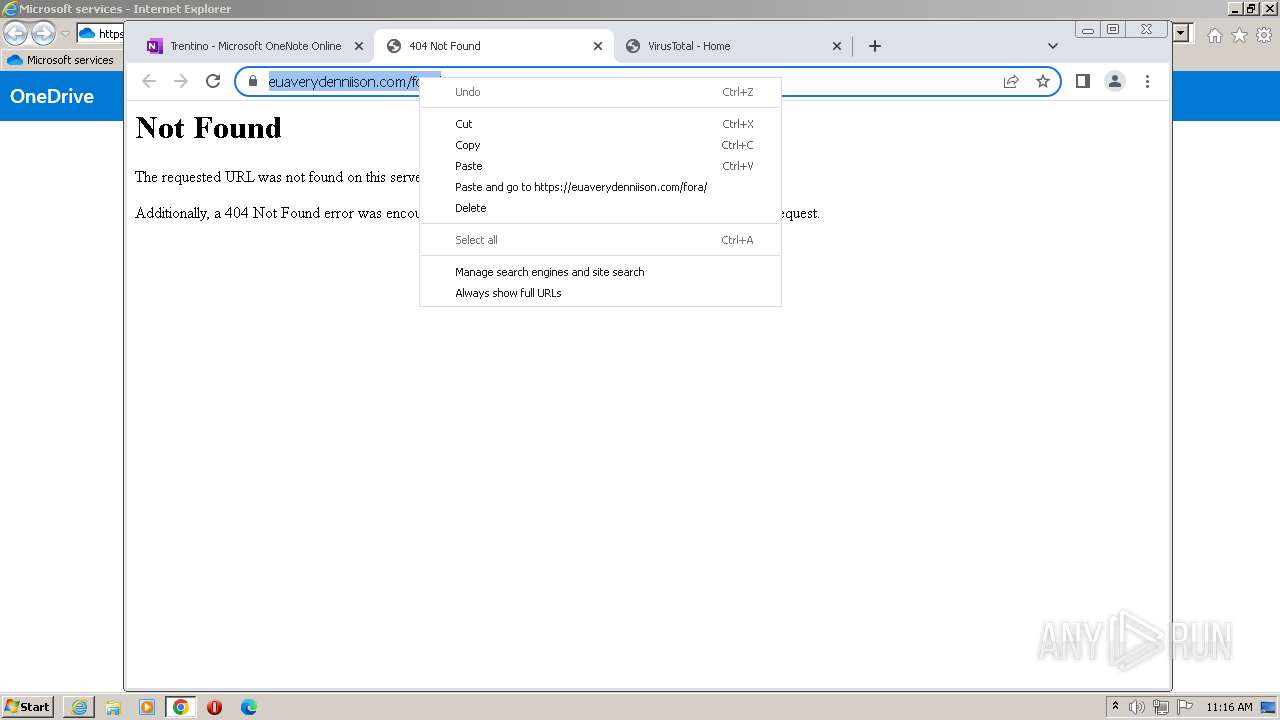Share this page icon in address bar
The image size is (1280, 720).
1011,82
